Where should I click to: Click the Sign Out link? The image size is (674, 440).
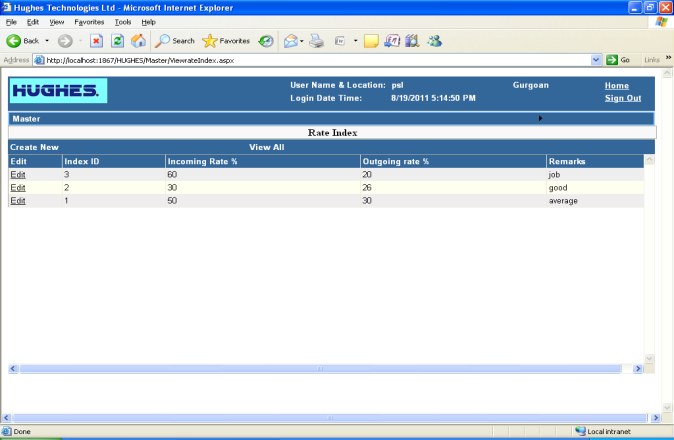[x=622, y=98]
